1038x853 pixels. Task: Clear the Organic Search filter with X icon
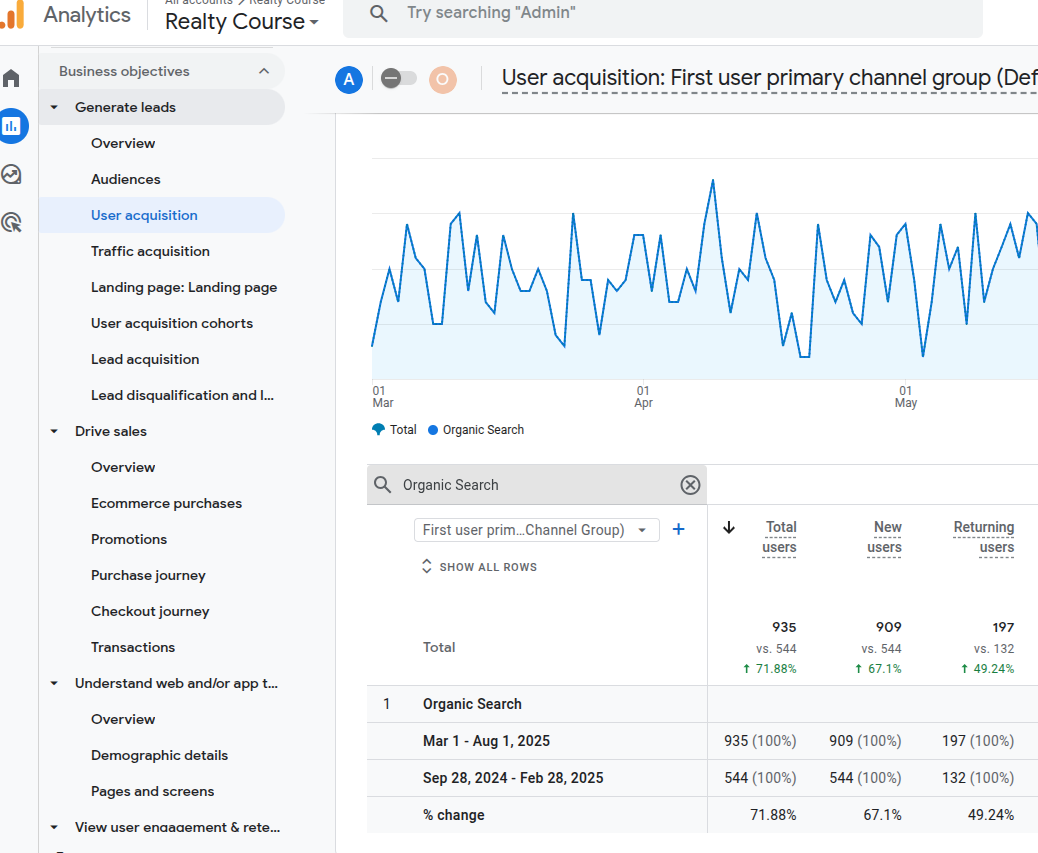click(690, 485)
